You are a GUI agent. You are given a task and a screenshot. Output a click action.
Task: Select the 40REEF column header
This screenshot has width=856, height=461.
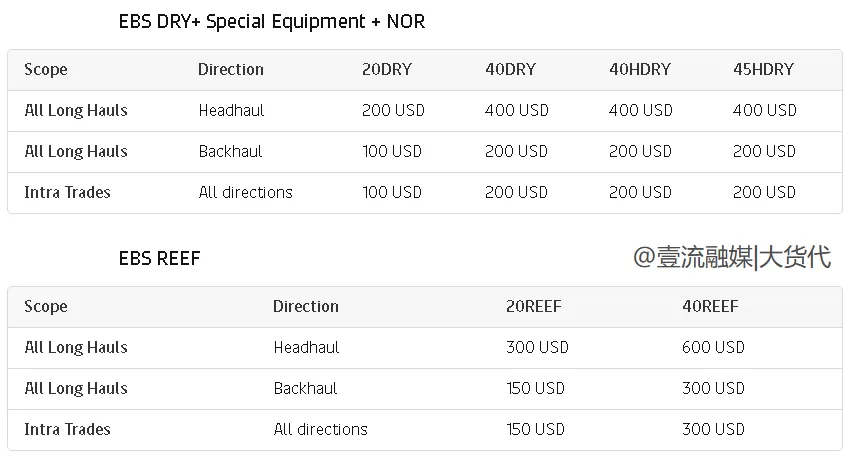(x=710, y=307)
